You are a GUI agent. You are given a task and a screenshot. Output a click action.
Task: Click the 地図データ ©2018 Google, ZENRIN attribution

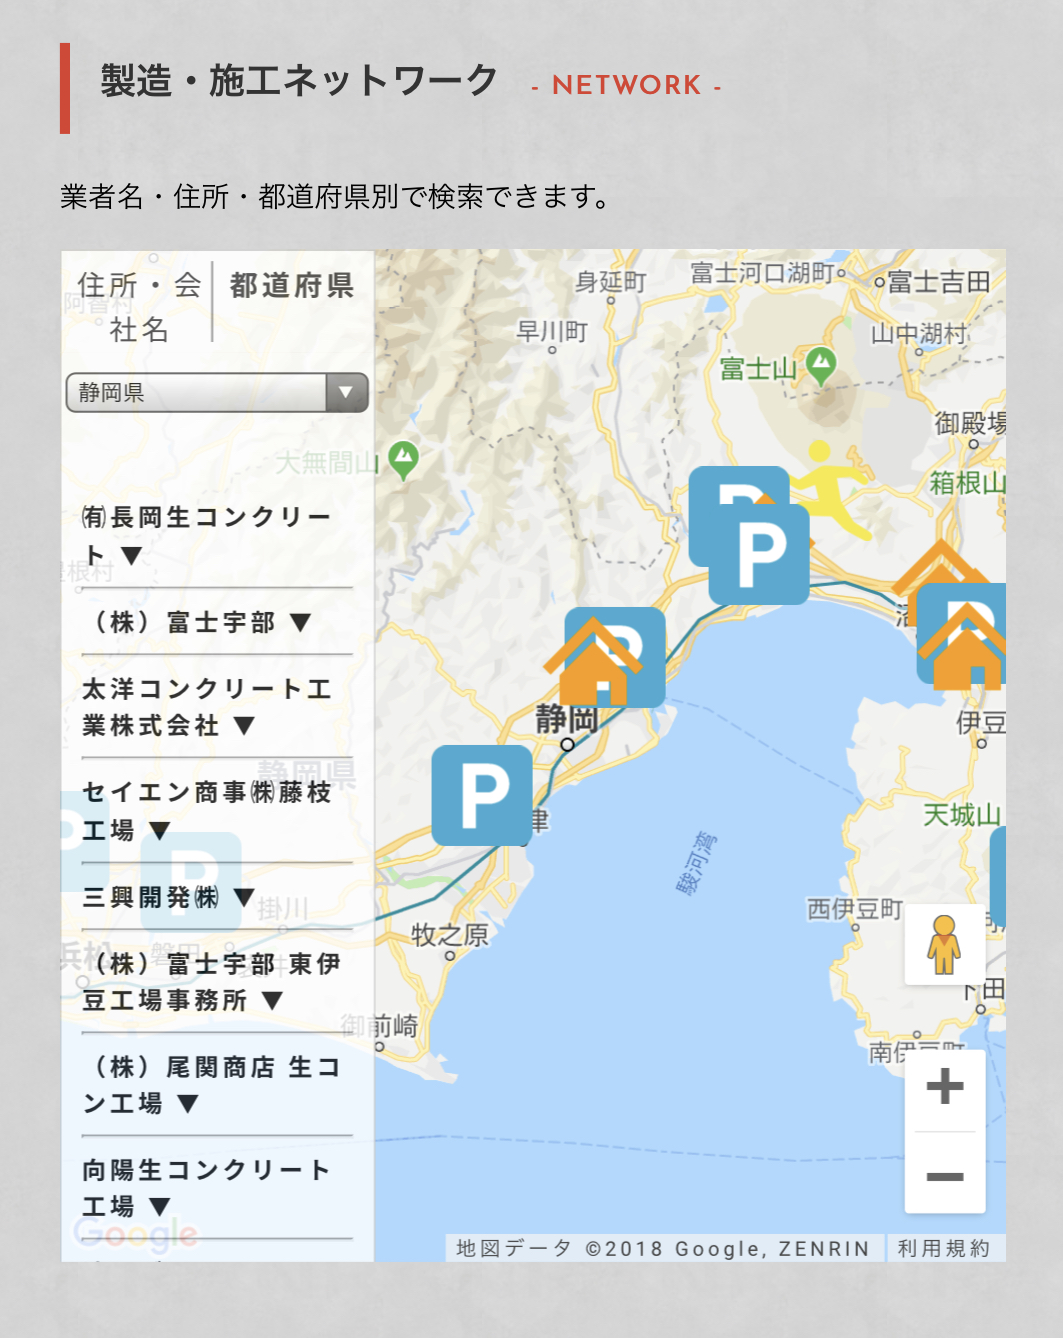pyautogui.click(x=663, y=1248)
